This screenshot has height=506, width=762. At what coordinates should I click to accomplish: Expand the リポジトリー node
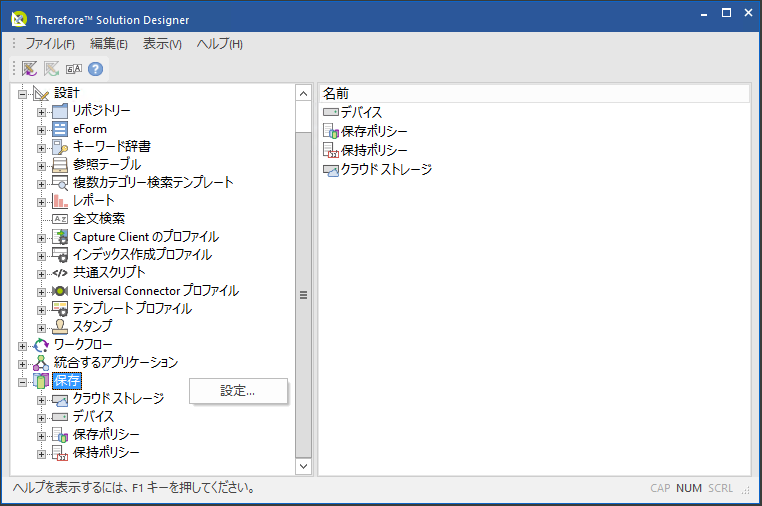pyautogui.click(x=41, y=112)
